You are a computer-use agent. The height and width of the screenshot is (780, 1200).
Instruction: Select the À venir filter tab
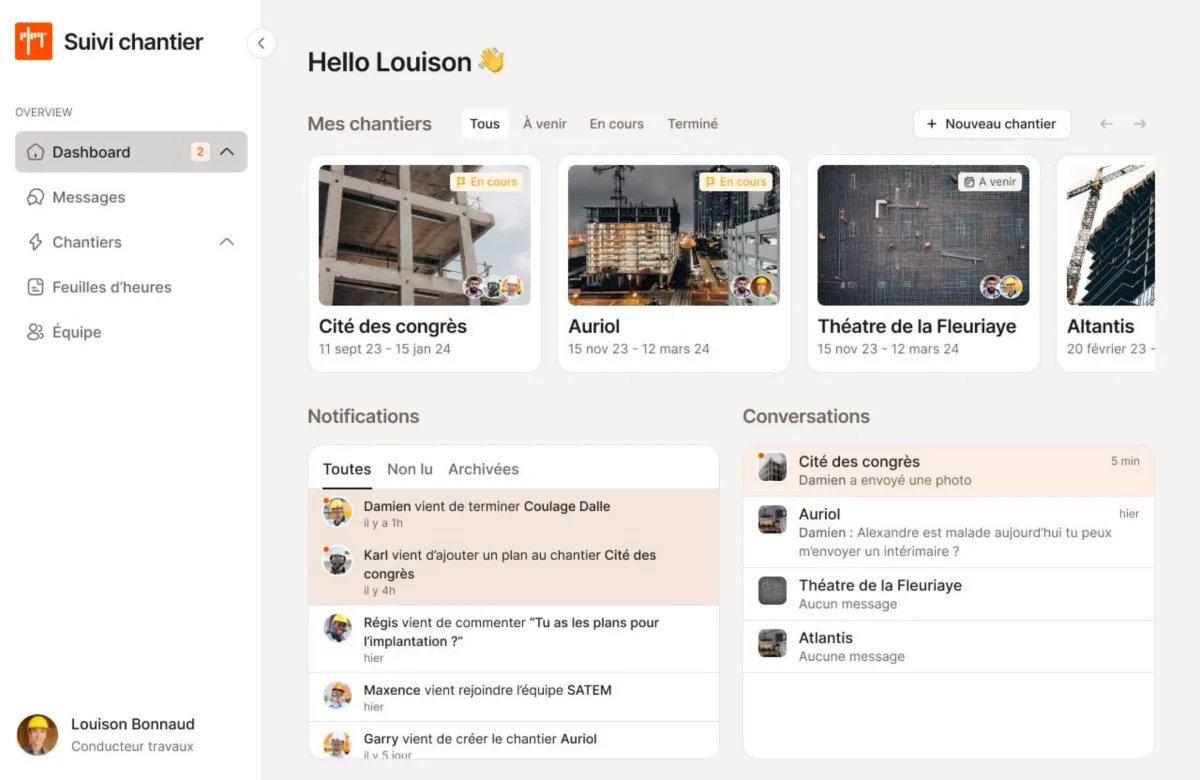coord(545,124)
